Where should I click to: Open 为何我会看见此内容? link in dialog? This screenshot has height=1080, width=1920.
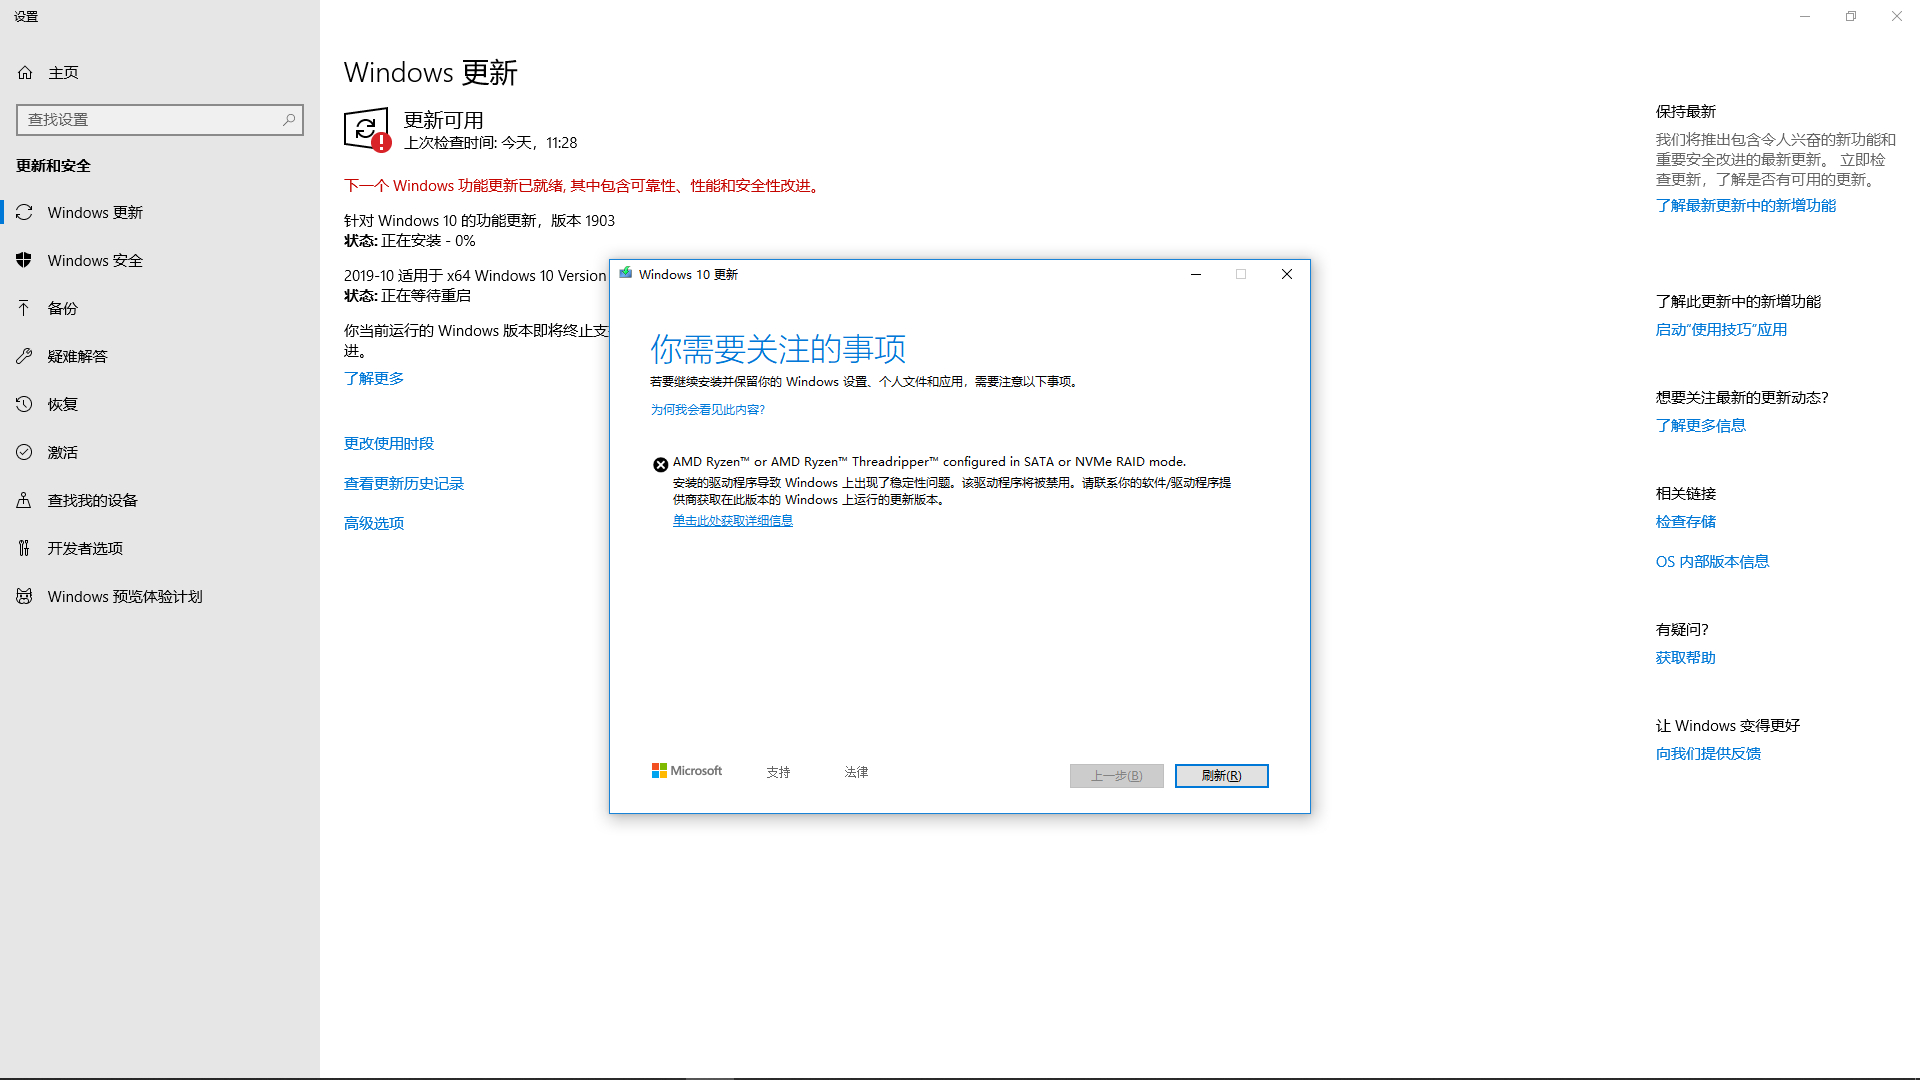708,410
